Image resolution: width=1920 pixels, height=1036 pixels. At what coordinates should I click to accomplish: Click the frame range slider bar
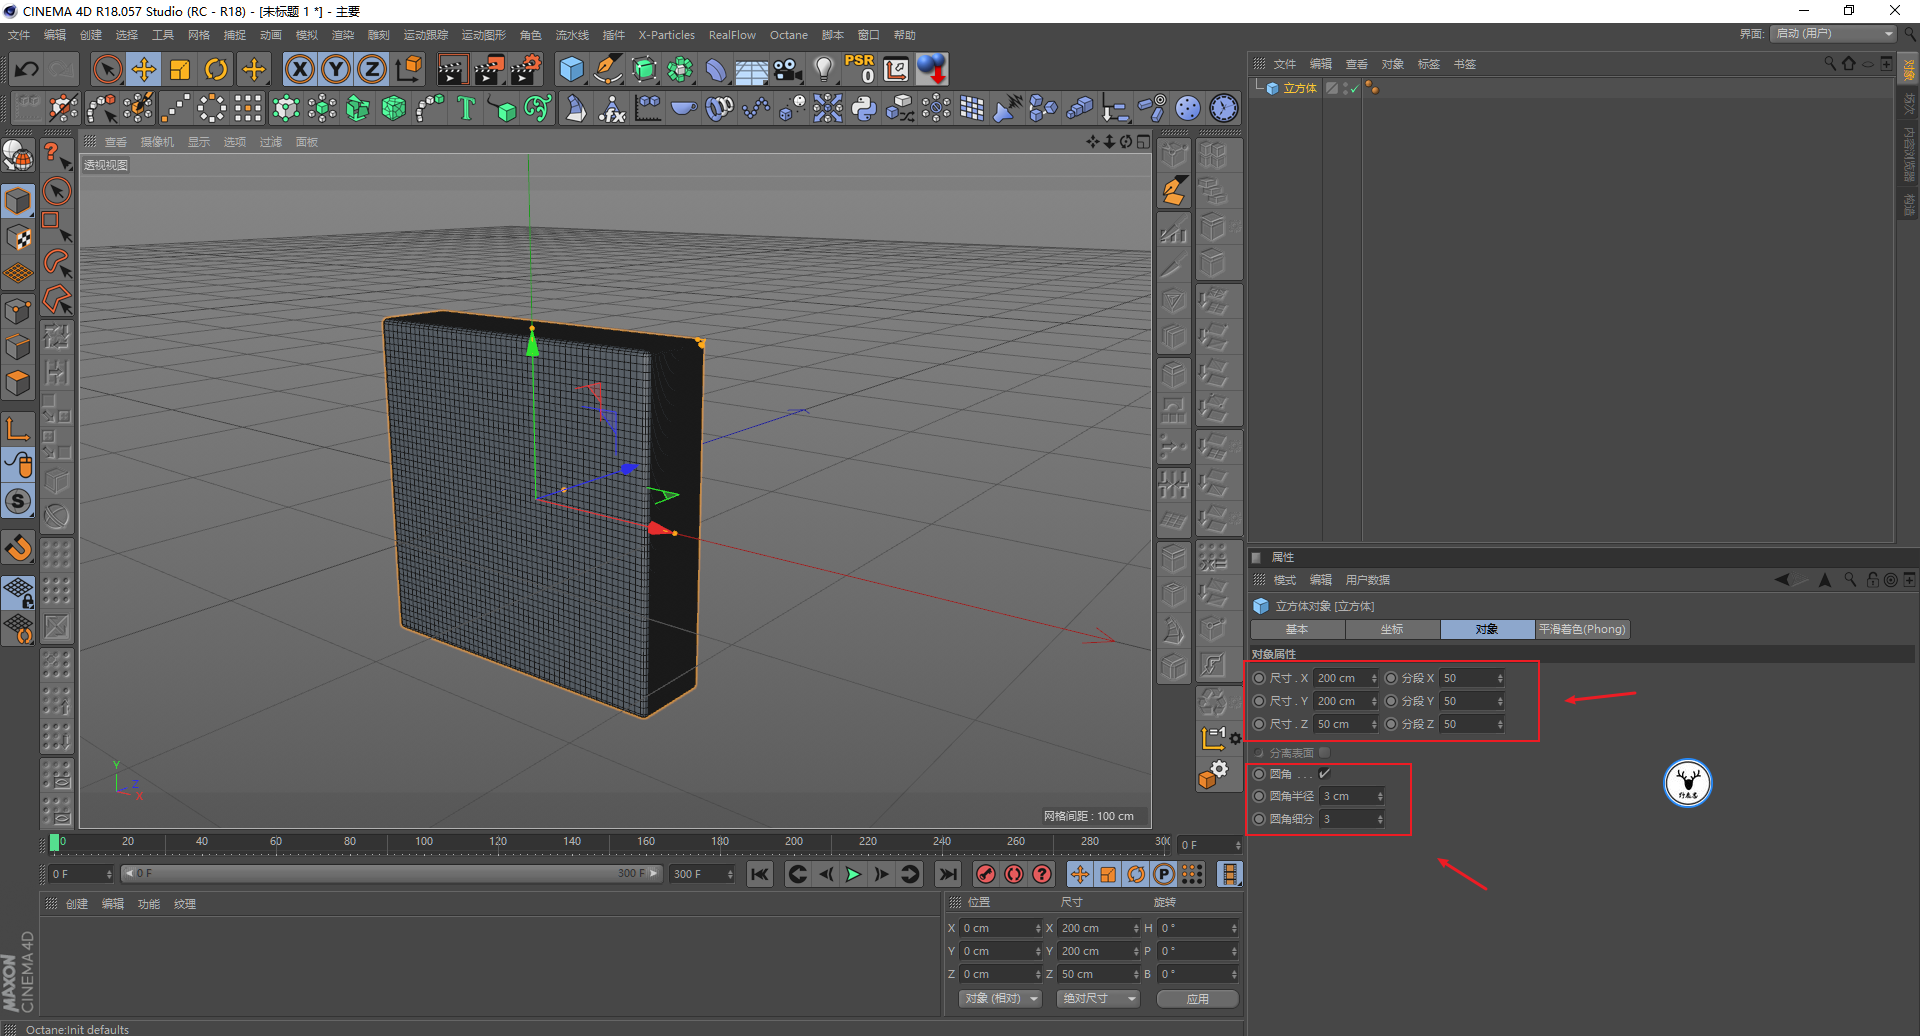tap(391, 874)
